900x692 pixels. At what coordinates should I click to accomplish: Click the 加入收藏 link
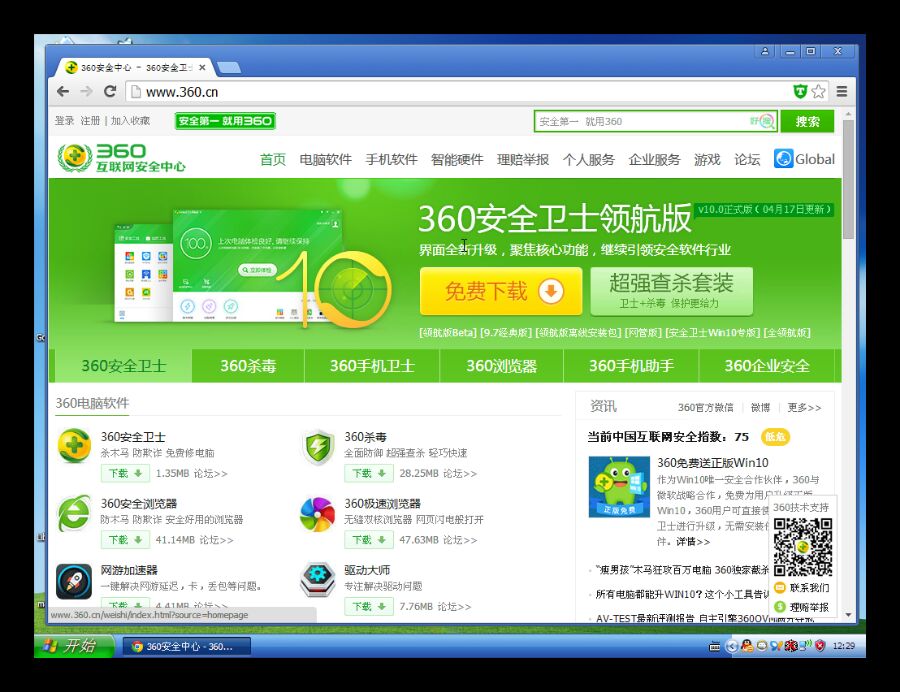(x=130, y=120)
